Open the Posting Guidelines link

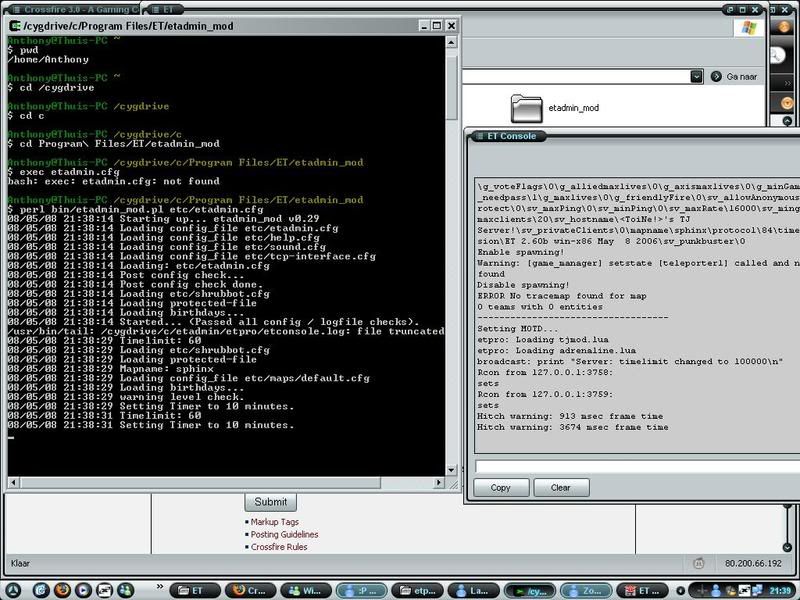point(284,534)
